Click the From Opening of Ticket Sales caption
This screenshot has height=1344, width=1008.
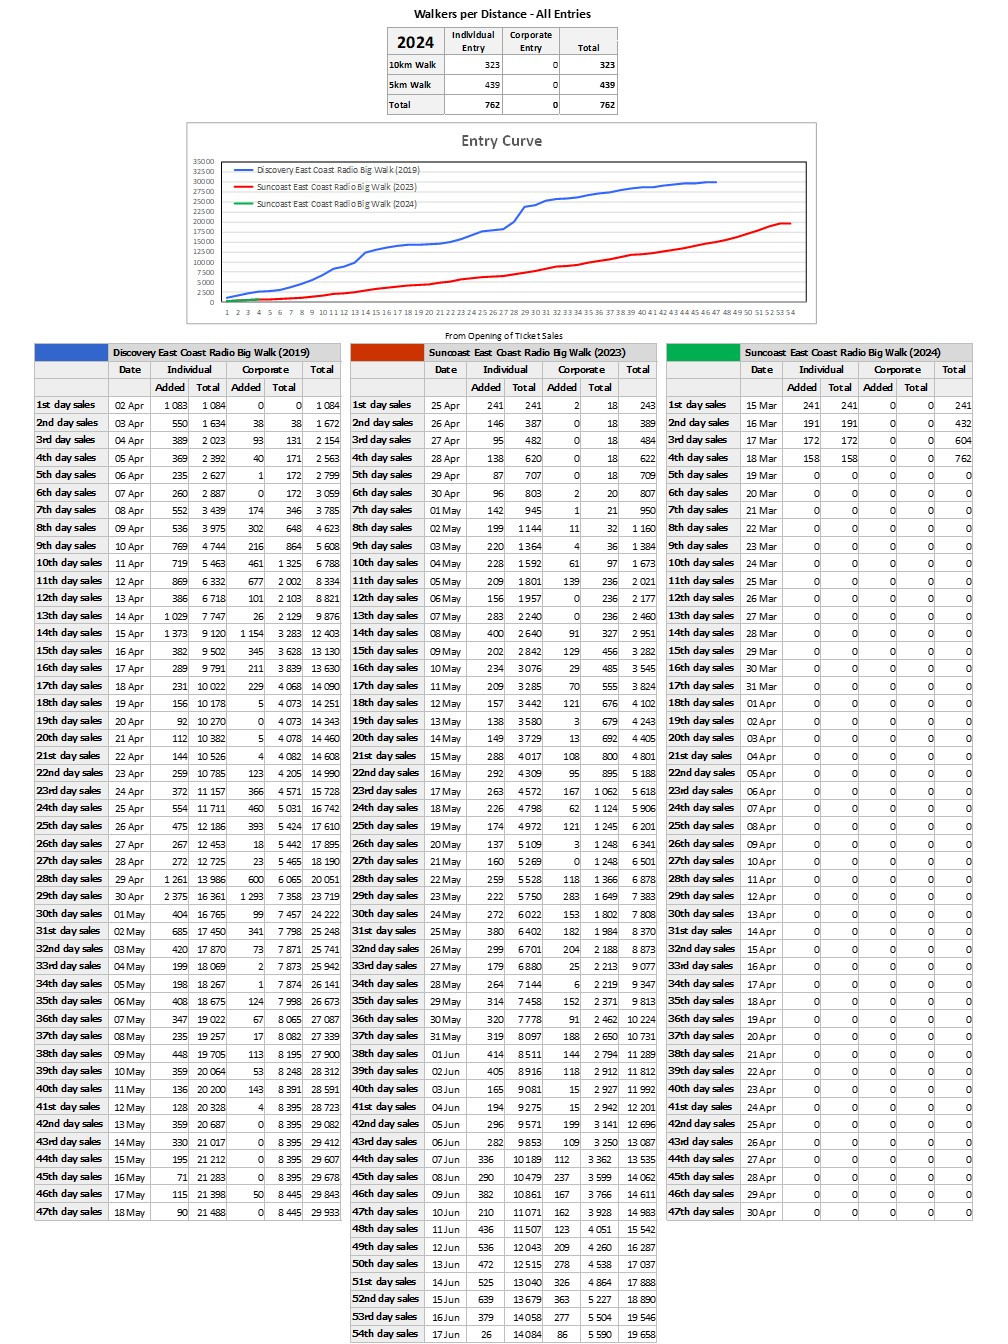click(x=503, y=336)
